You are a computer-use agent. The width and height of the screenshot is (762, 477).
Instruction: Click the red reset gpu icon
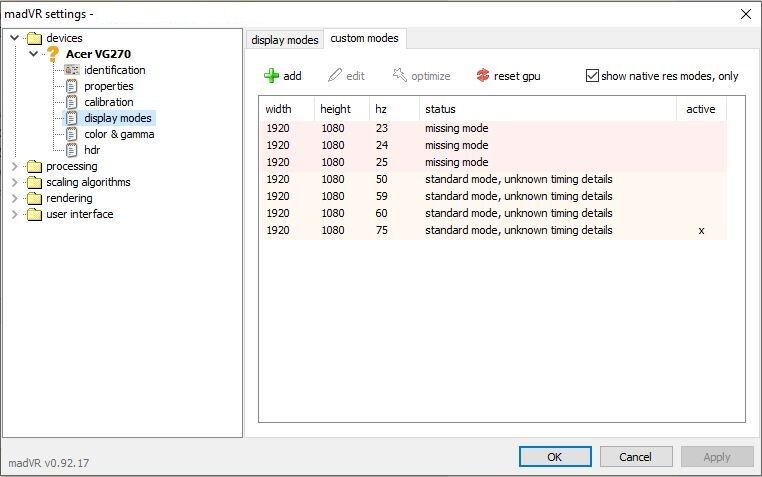tap(483, 75)
